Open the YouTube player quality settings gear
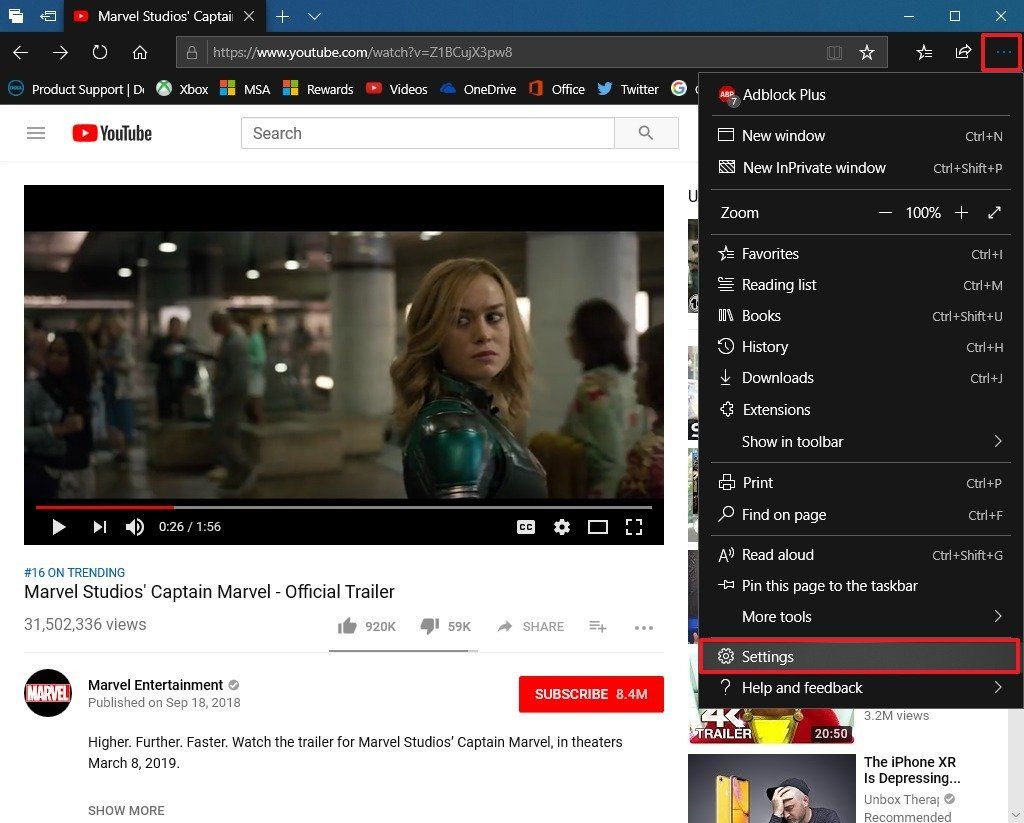The height and width of the screenshot is (823, 1024). (562, 526)
